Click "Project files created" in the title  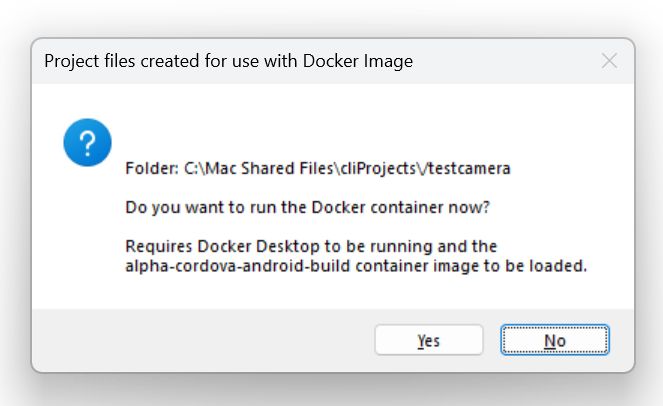[121, 61]
